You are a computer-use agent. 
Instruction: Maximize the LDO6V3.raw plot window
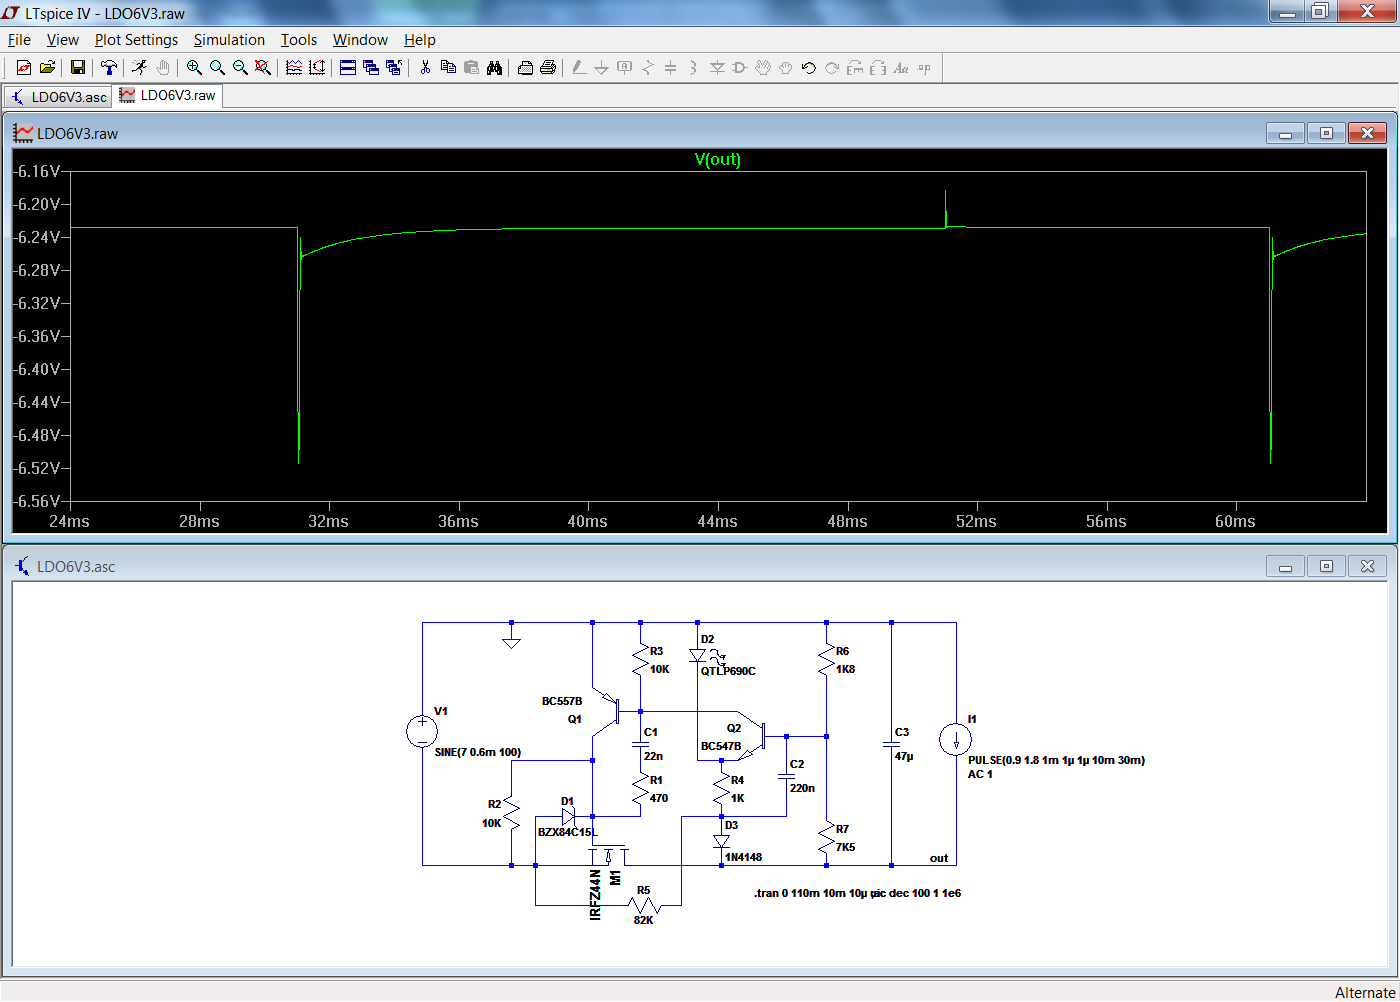point(1326,134)
